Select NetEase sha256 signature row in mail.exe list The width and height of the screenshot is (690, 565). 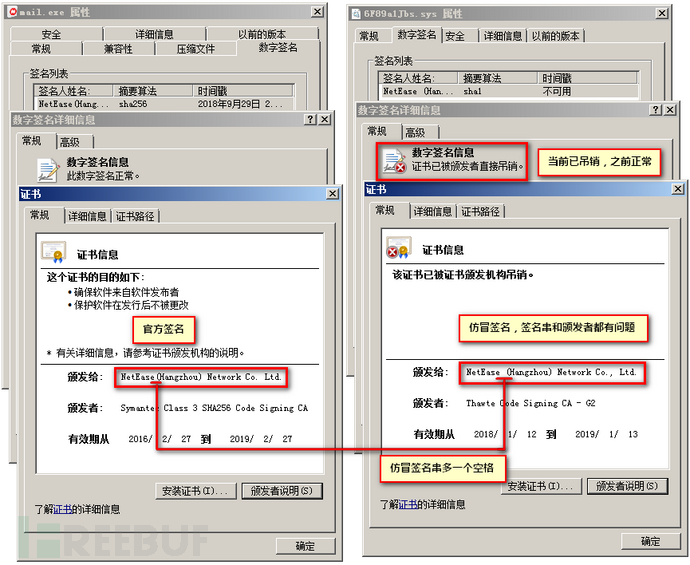click(164, 104)
